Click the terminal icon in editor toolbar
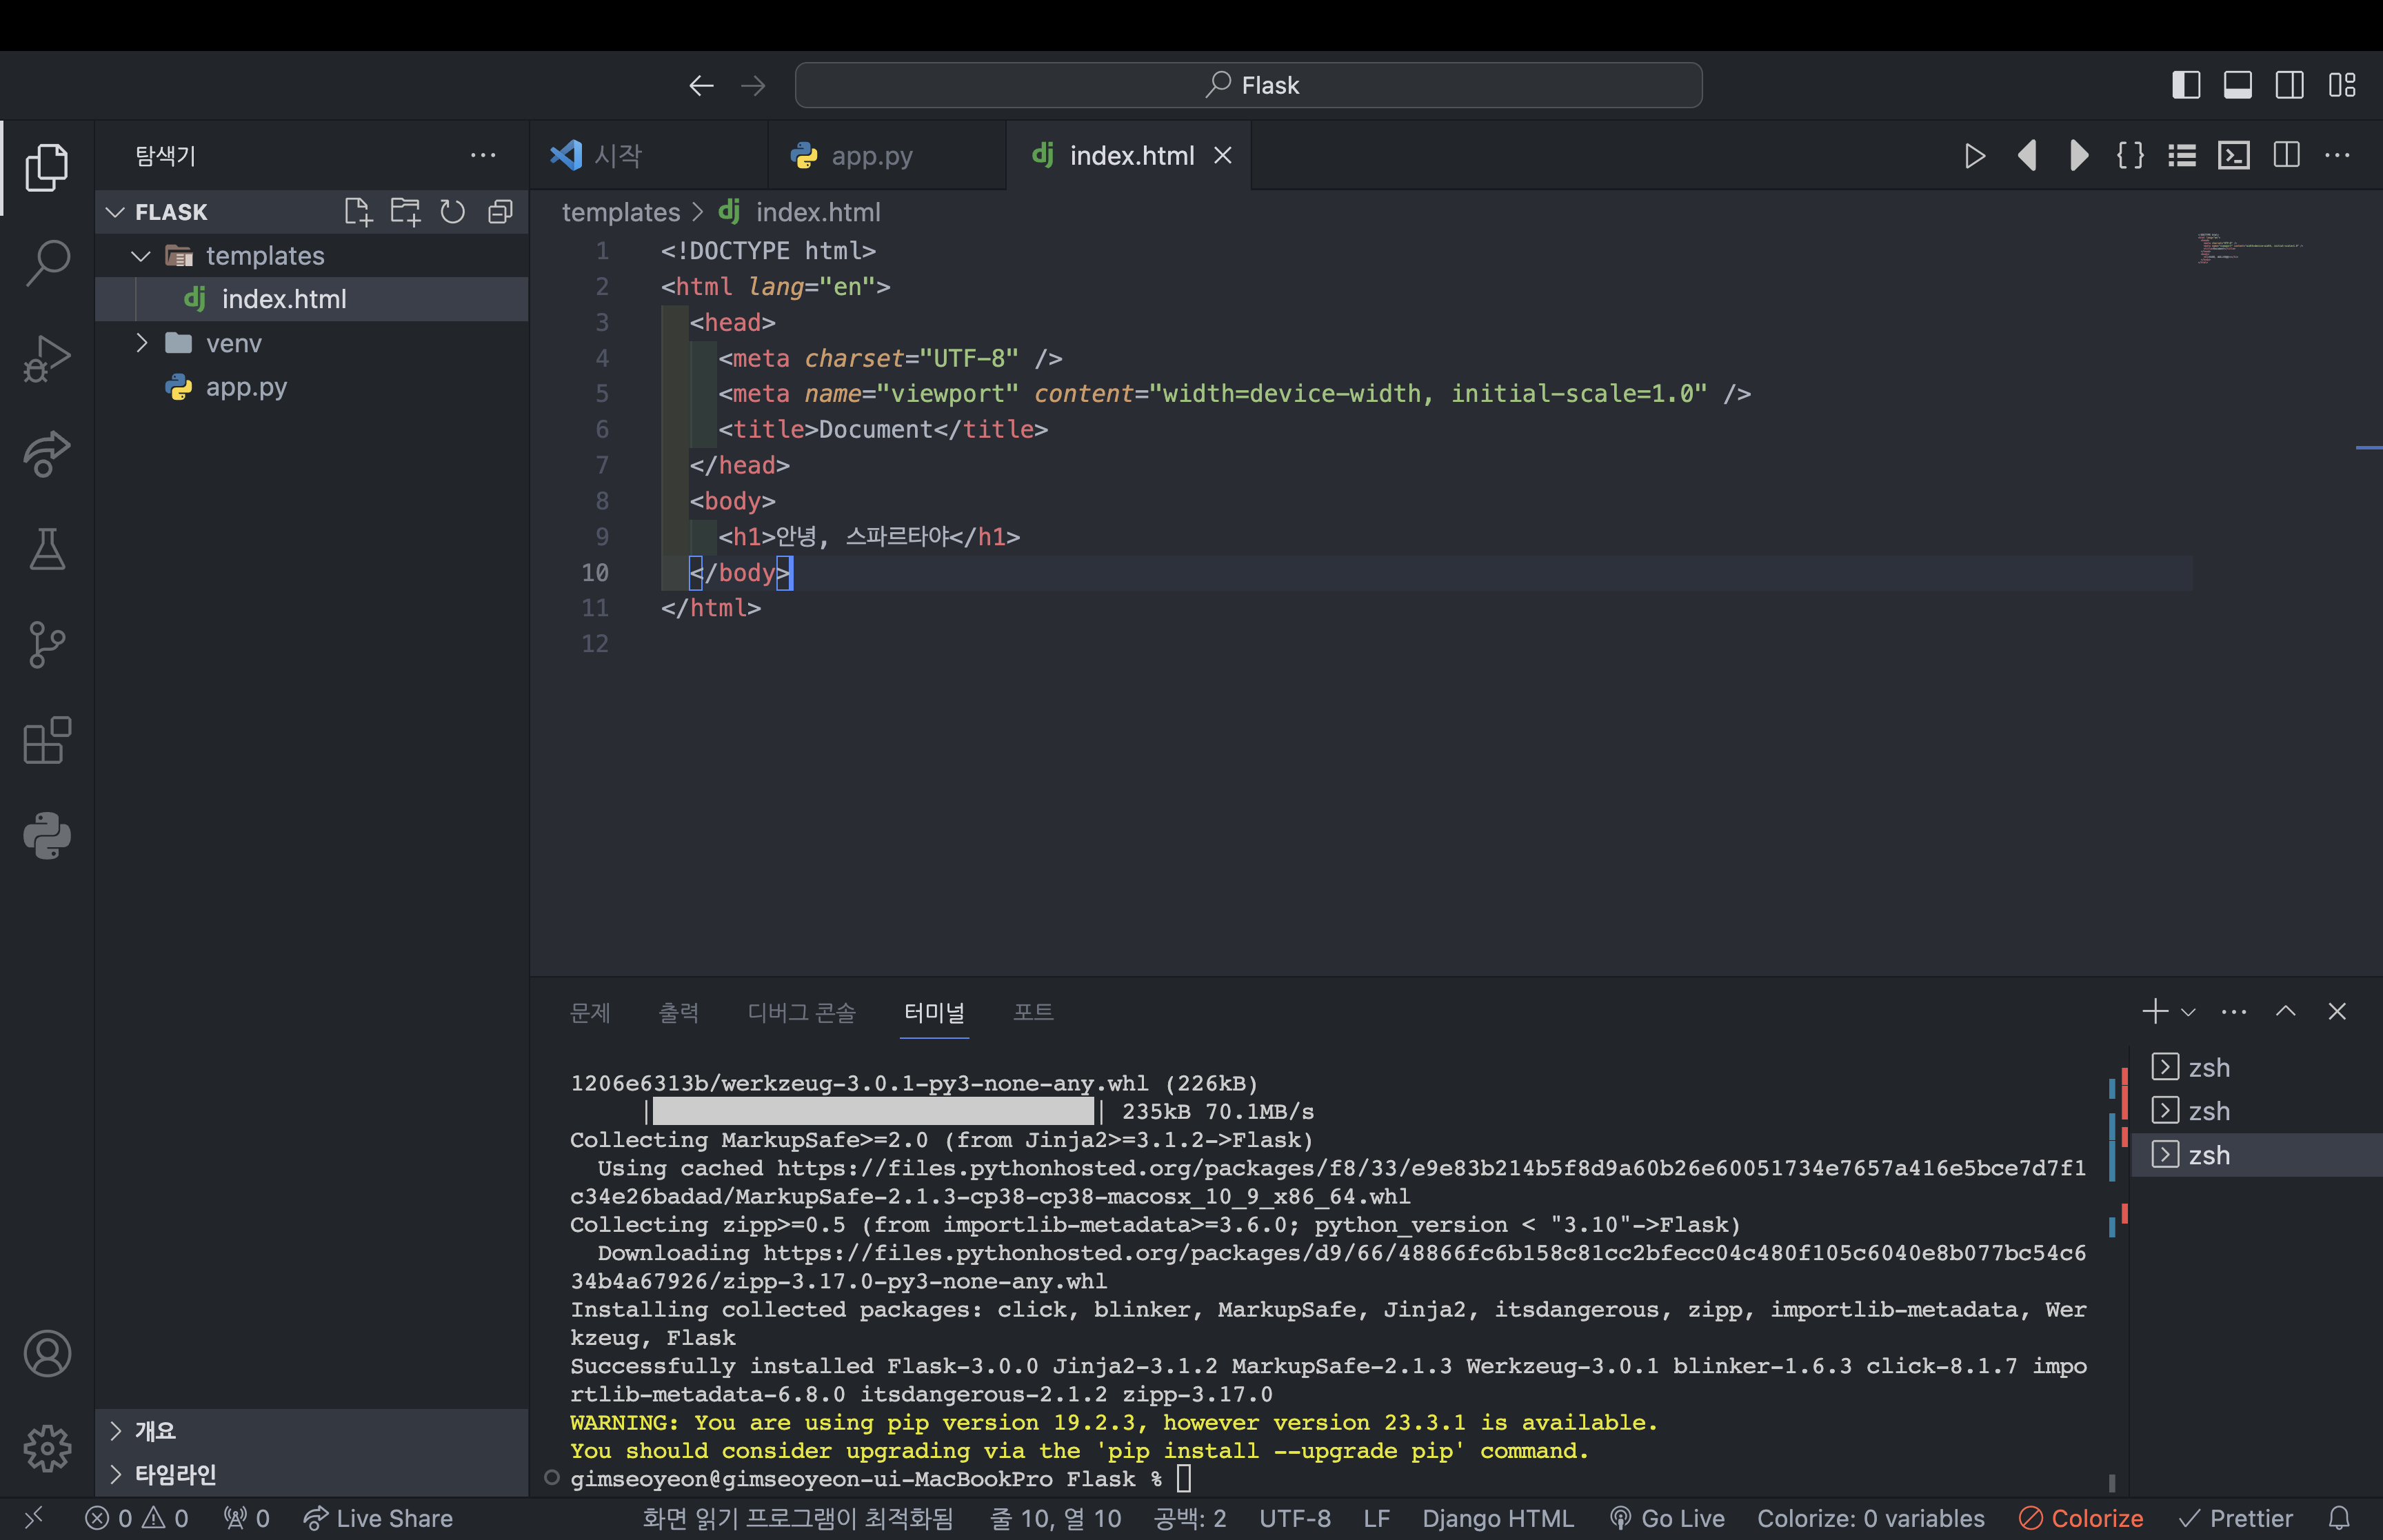 tap(2234, 156)
